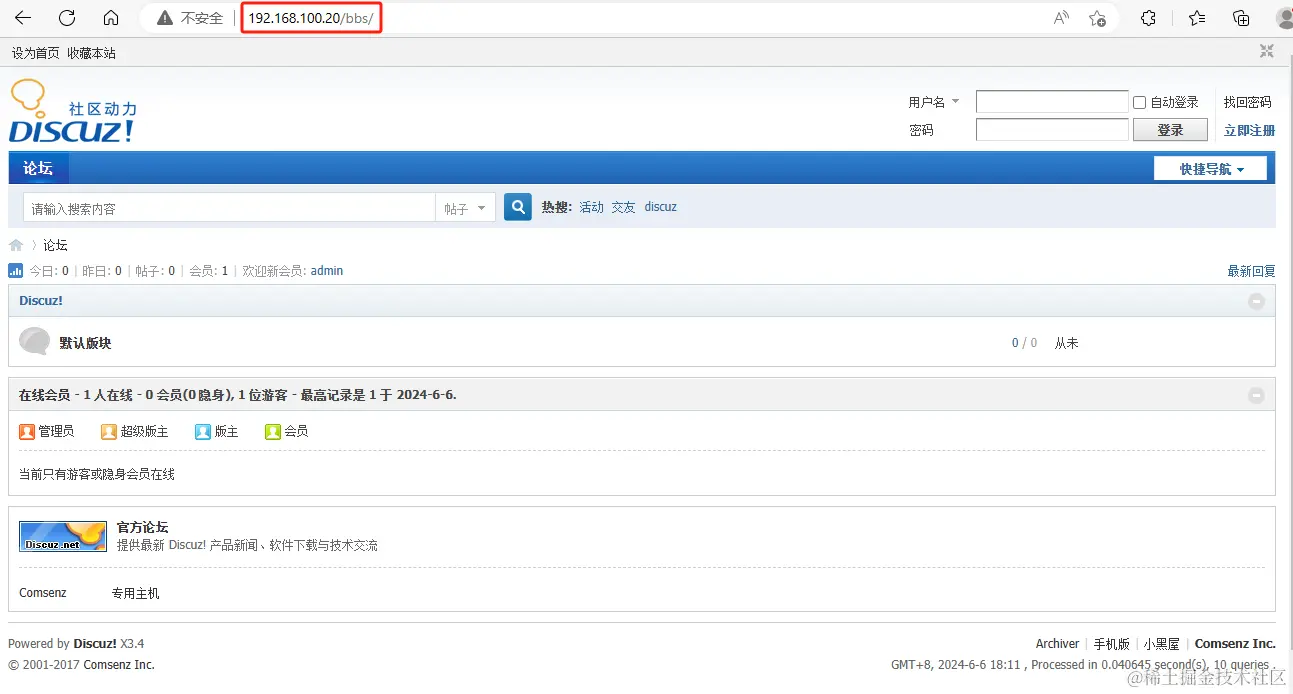Reload the page with the refresh icon
Viewport: 1293px width, 694px height.
point(67,18)
